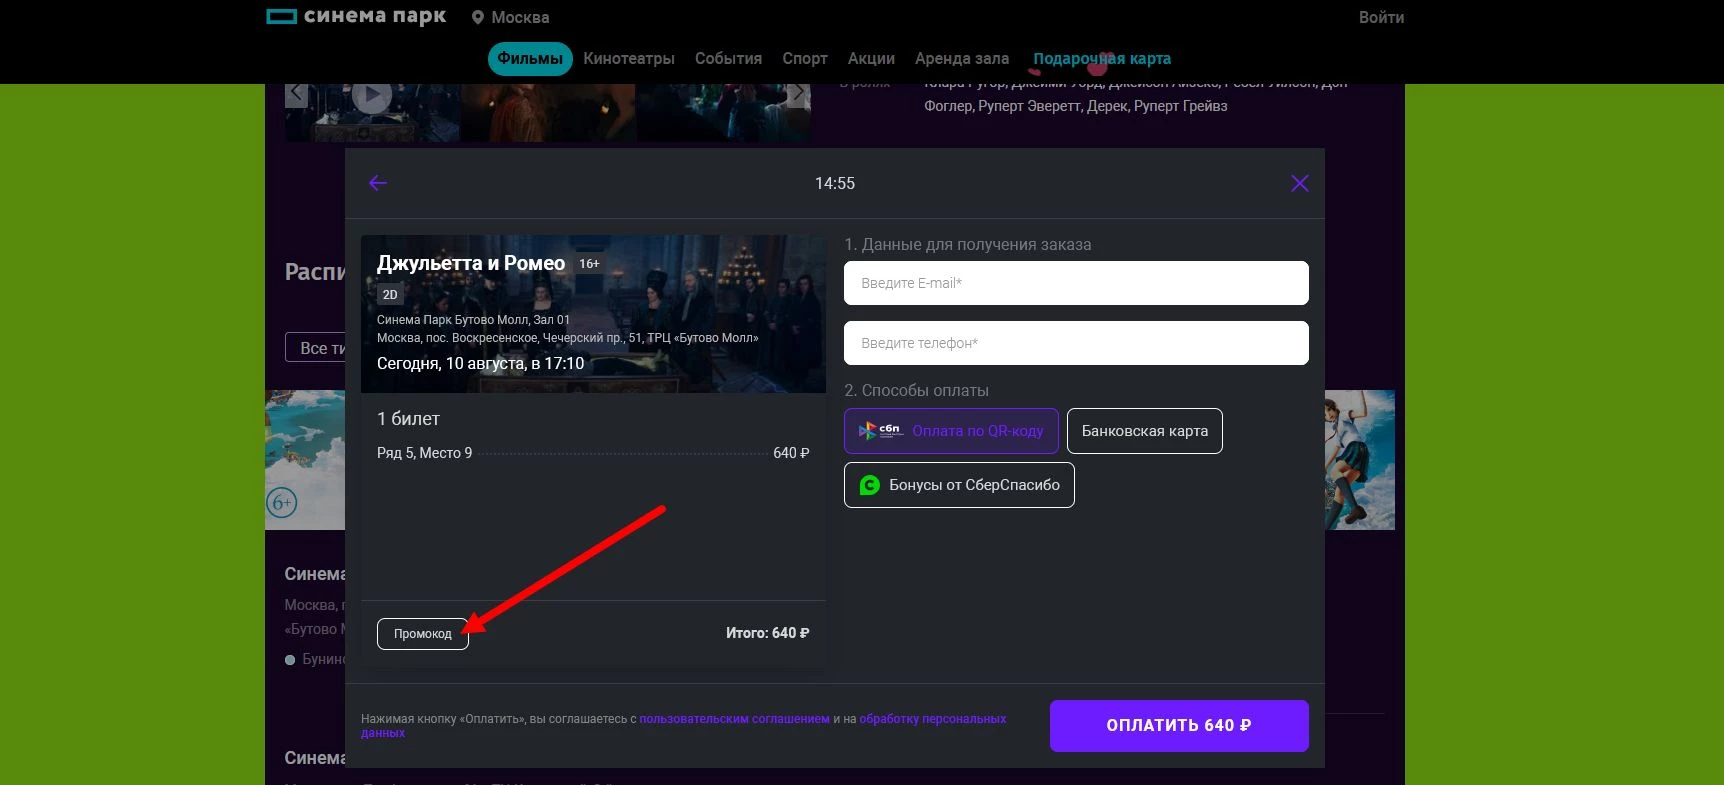Click the phone number input field
The height and width of the screenshot is (785, 1724).
1076,343
